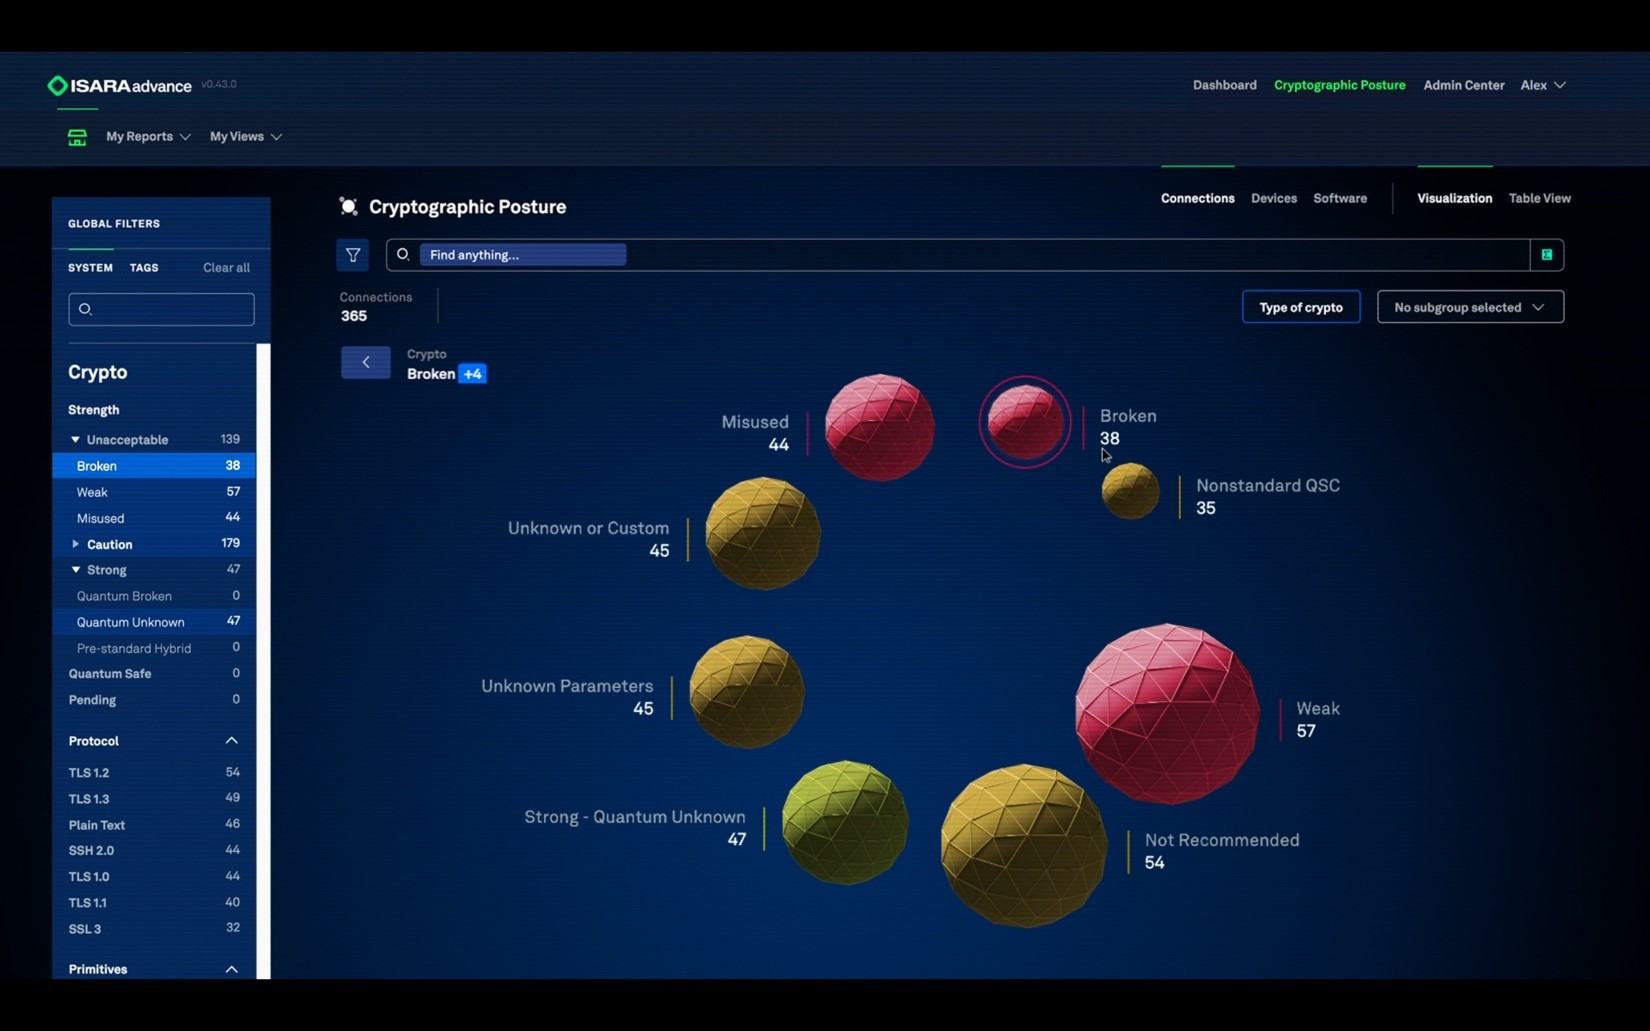Image resolution: width=1650 pixels, height=1031 pixels.
Task: Click the +4 badge next to Broken
Action: pyautogui.click(x=472, y=373)
